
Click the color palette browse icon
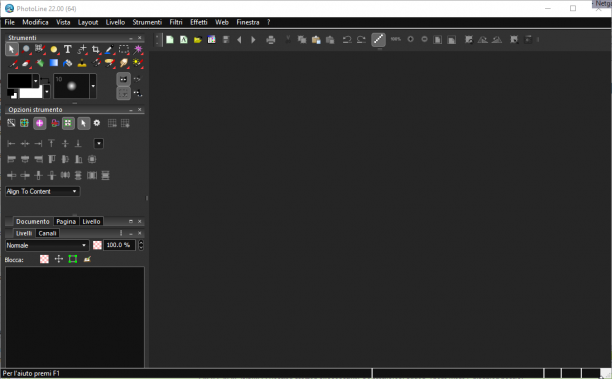(x=212, y=39)
